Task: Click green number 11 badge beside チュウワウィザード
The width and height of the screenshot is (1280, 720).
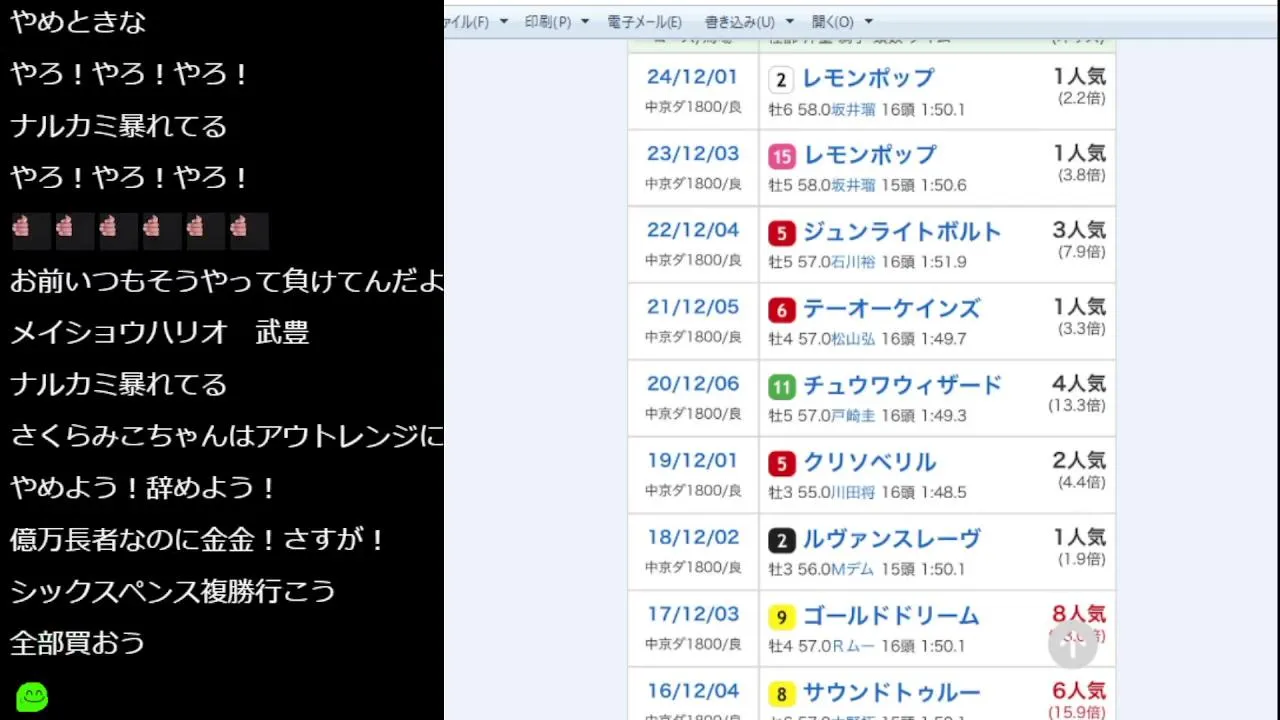Action: click(x=781, y=387)
